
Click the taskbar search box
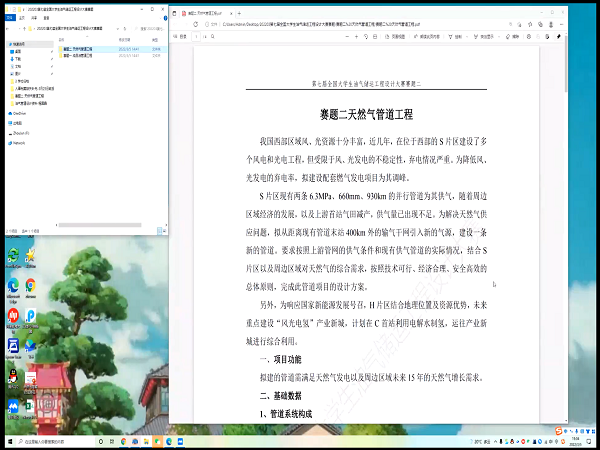54,442
